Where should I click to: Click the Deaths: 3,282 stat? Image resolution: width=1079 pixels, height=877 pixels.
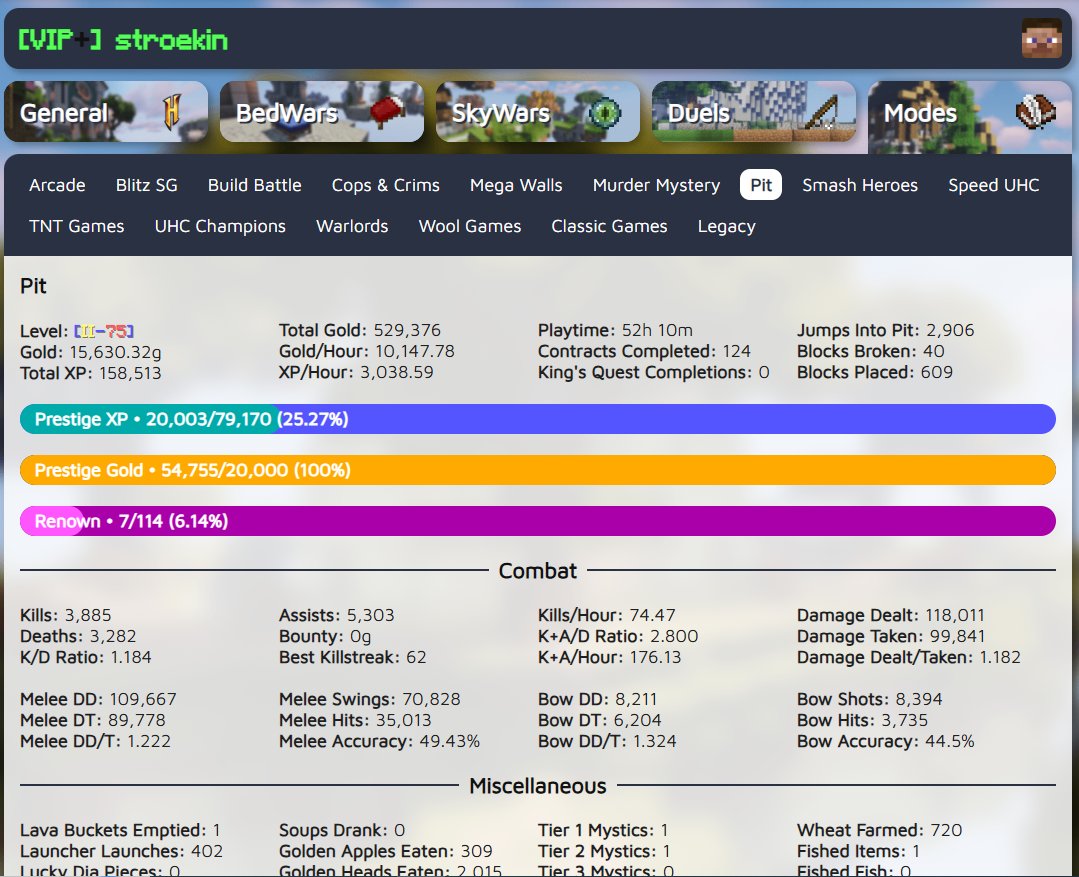pos(78,636)
